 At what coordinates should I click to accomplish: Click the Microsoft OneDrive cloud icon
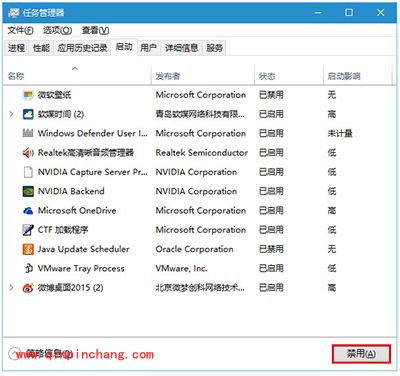point(28,211)
